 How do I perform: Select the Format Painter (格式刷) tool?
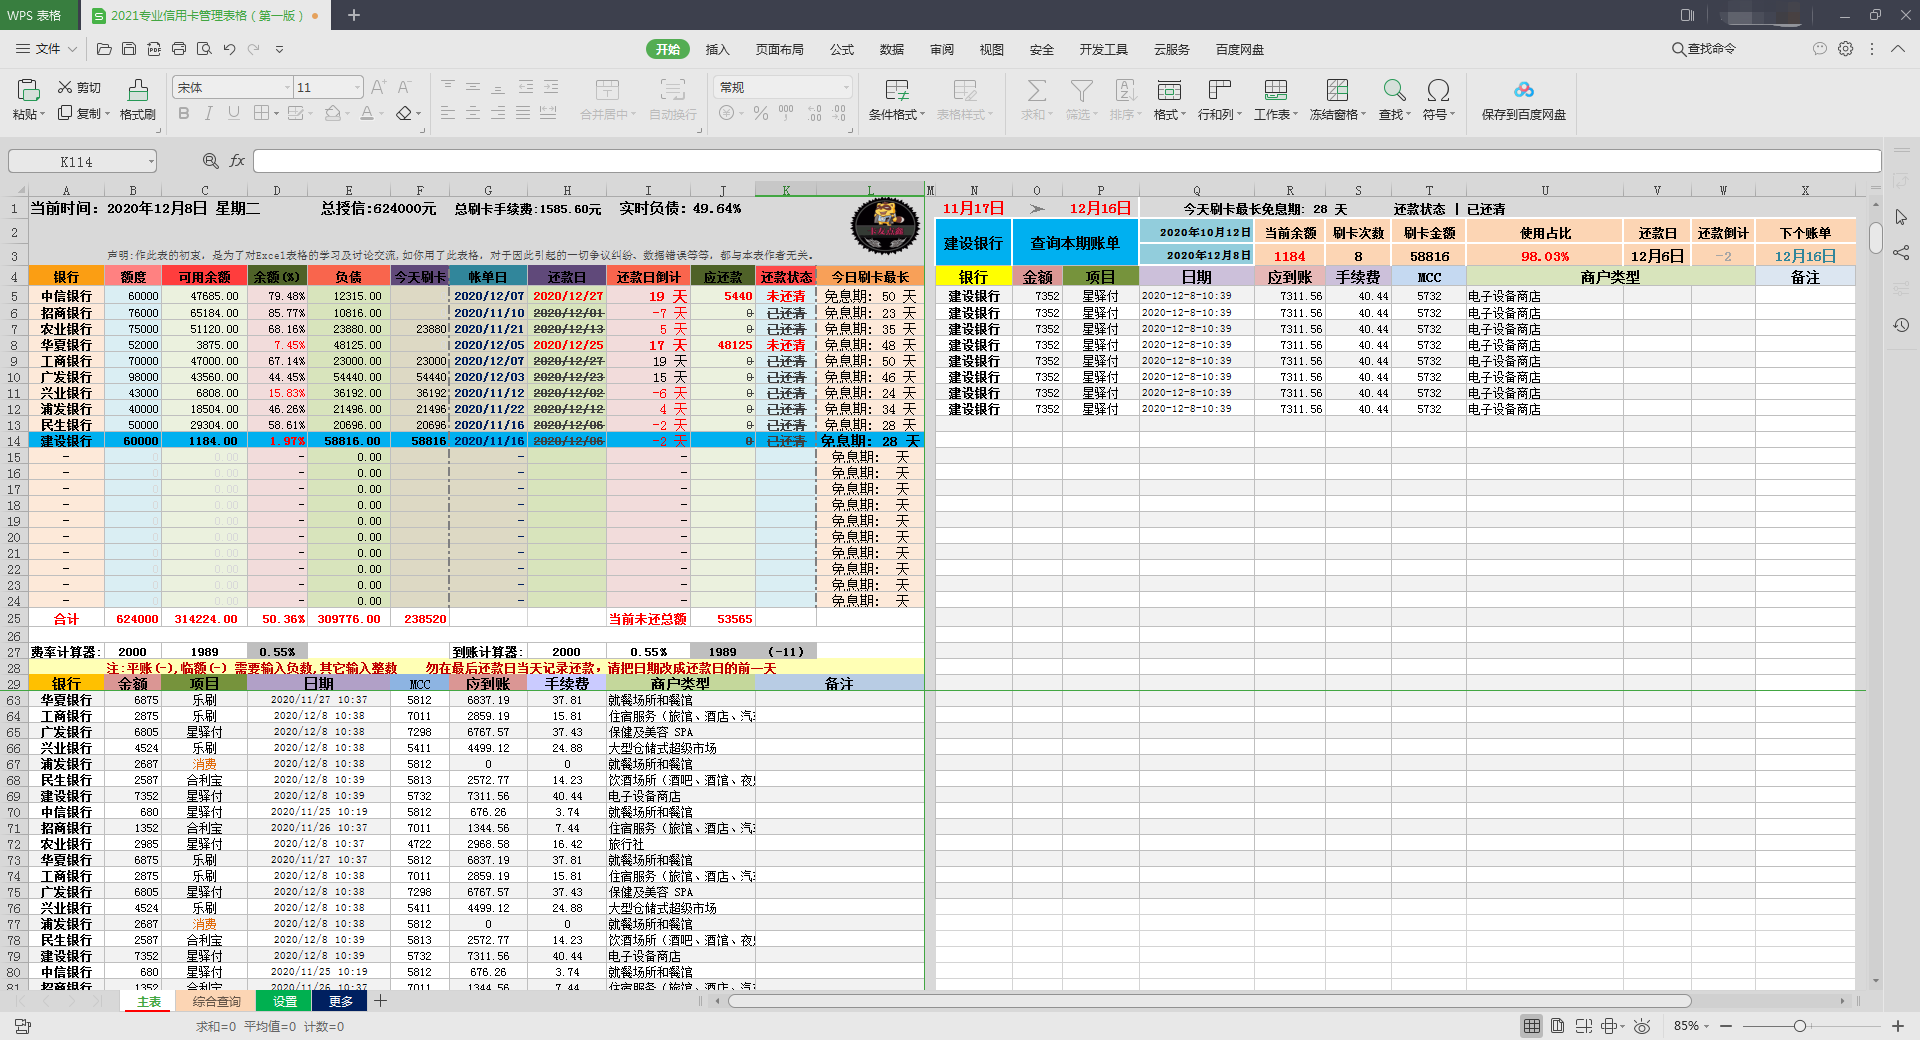pos(138,100)
